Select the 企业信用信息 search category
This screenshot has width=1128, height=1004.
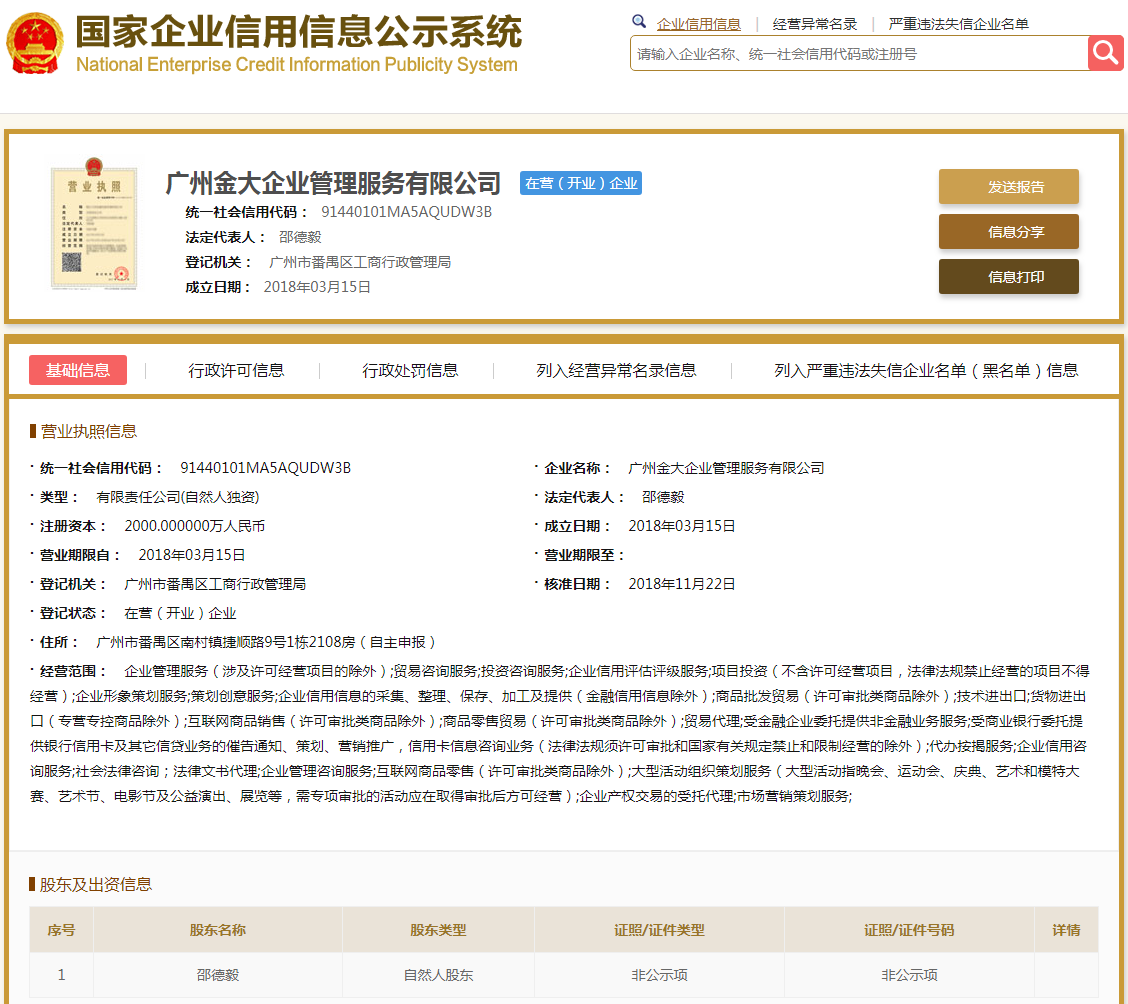point(699,24)
